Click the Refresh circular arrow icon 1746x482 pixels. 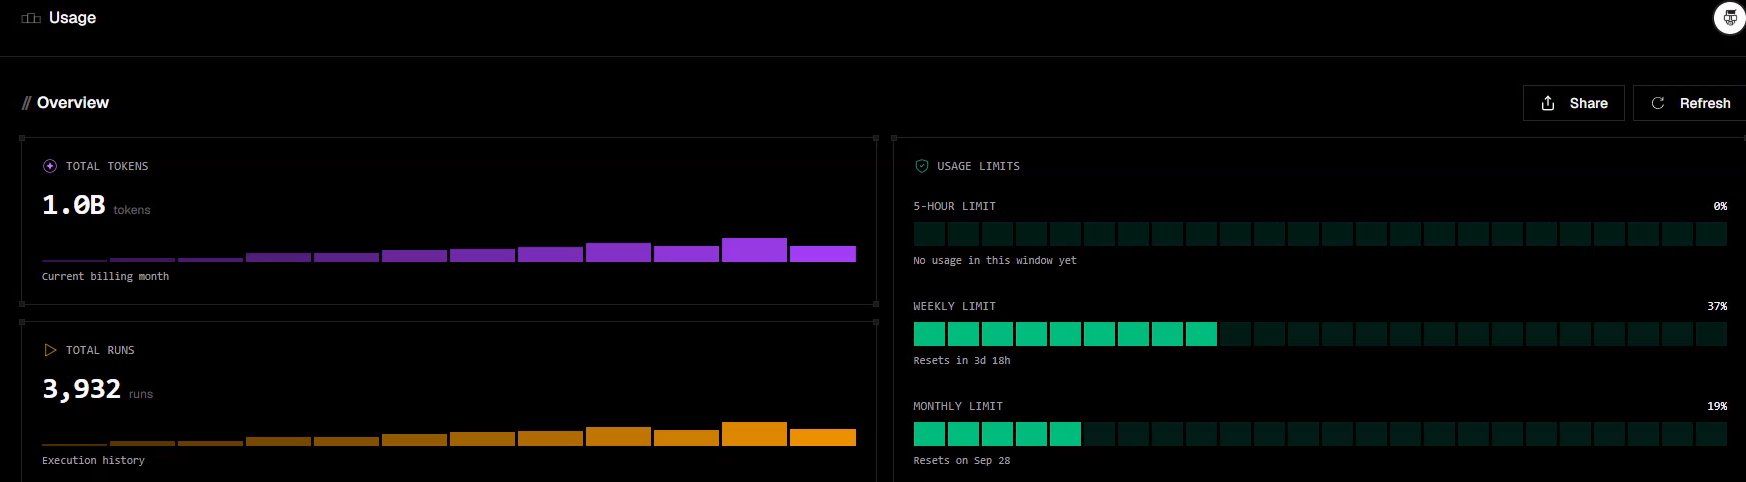(x=1658, y=103)
